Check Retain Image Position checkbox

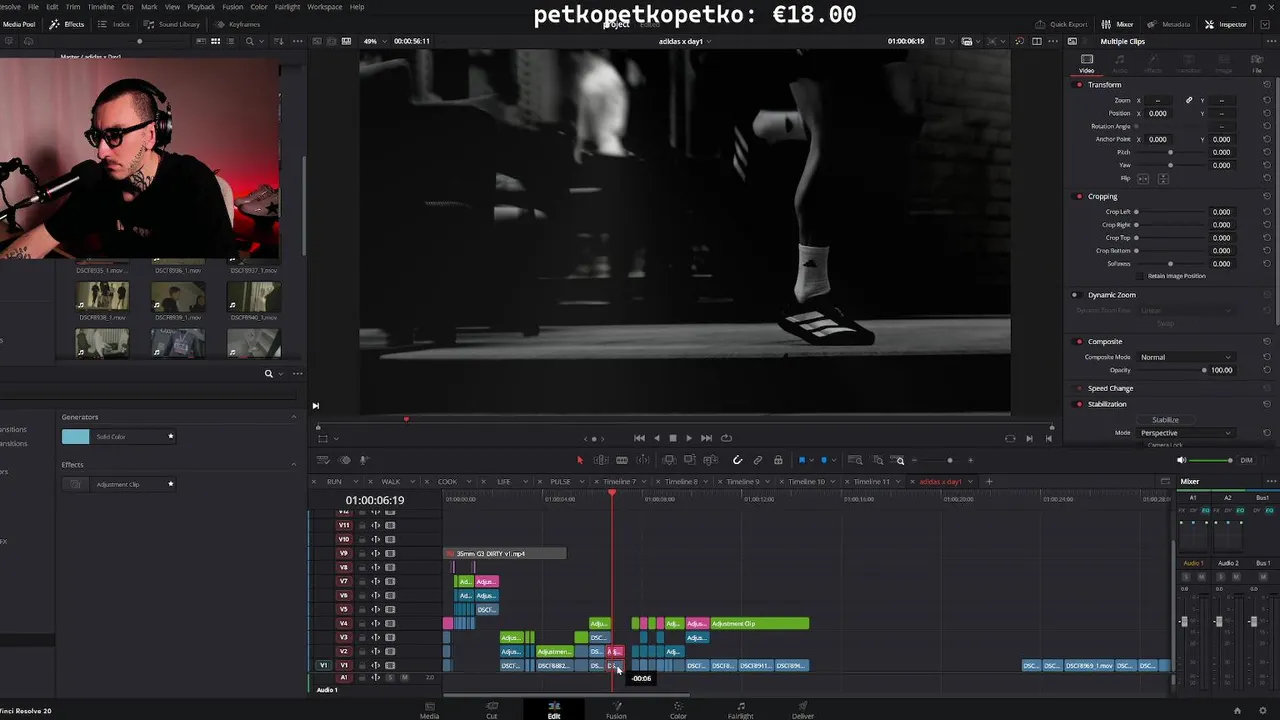[1142, 276]
